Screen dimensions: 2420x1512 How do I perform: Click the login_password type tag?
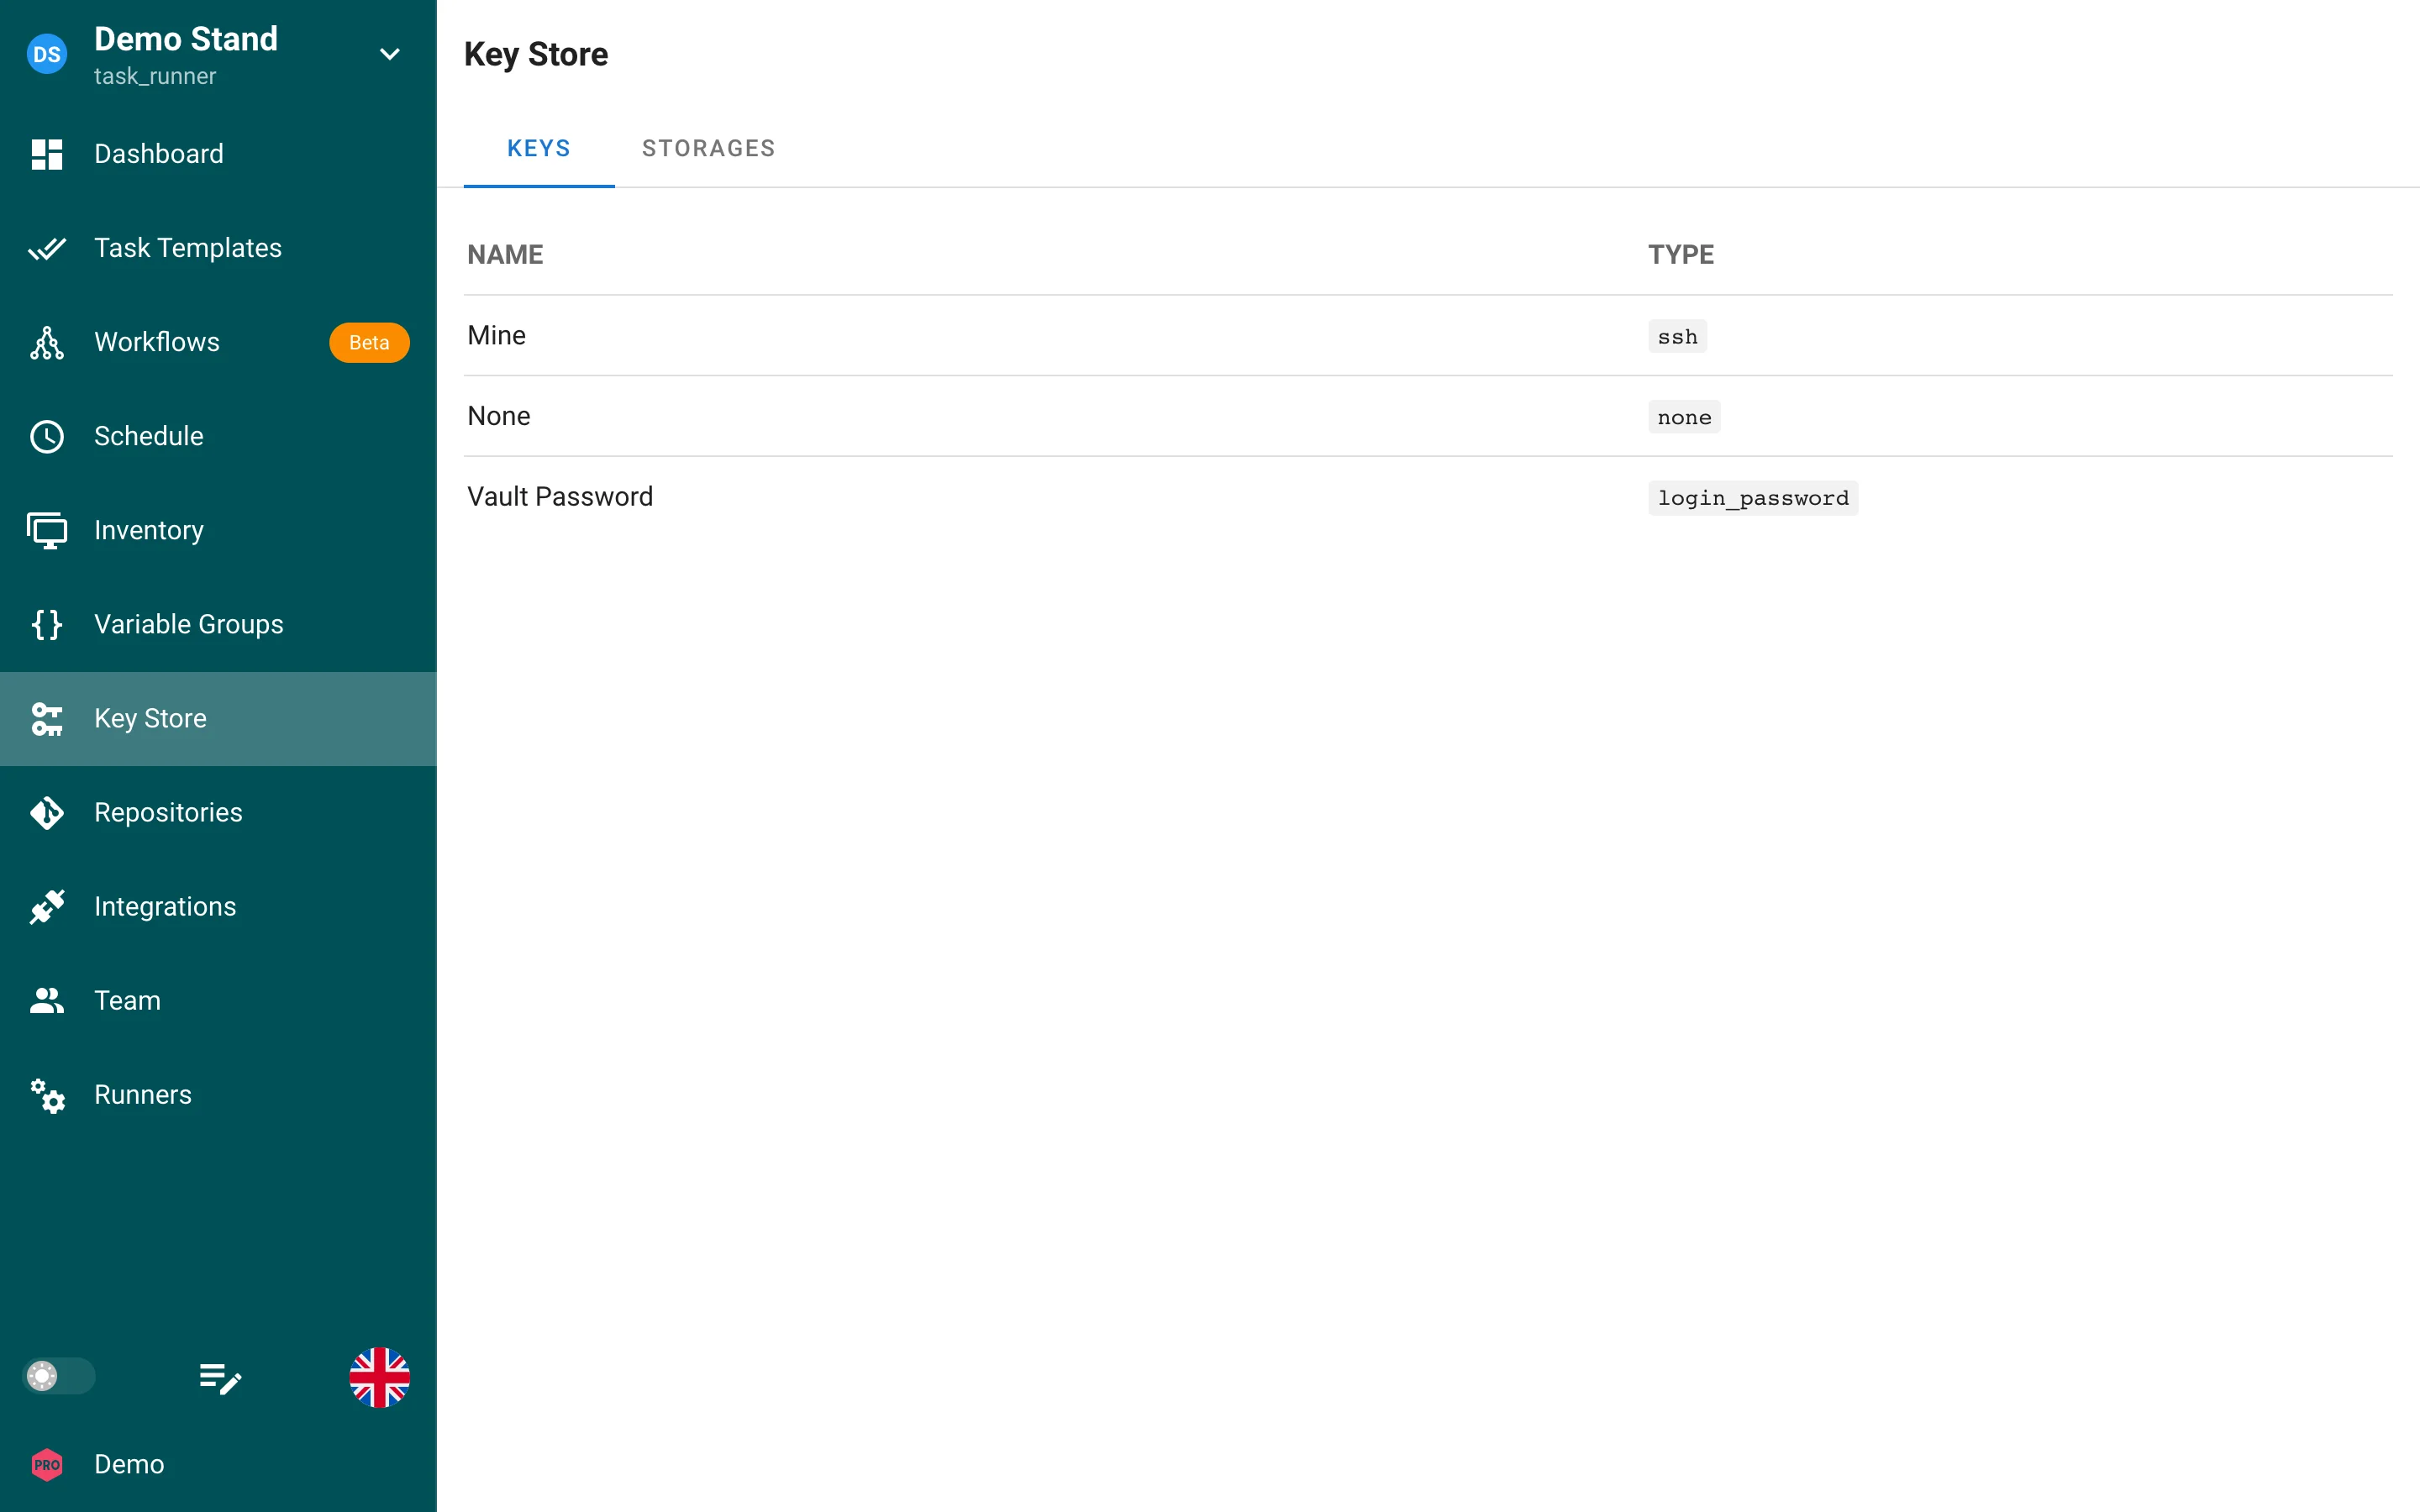pyautogui.click(x=1753, y=498)
